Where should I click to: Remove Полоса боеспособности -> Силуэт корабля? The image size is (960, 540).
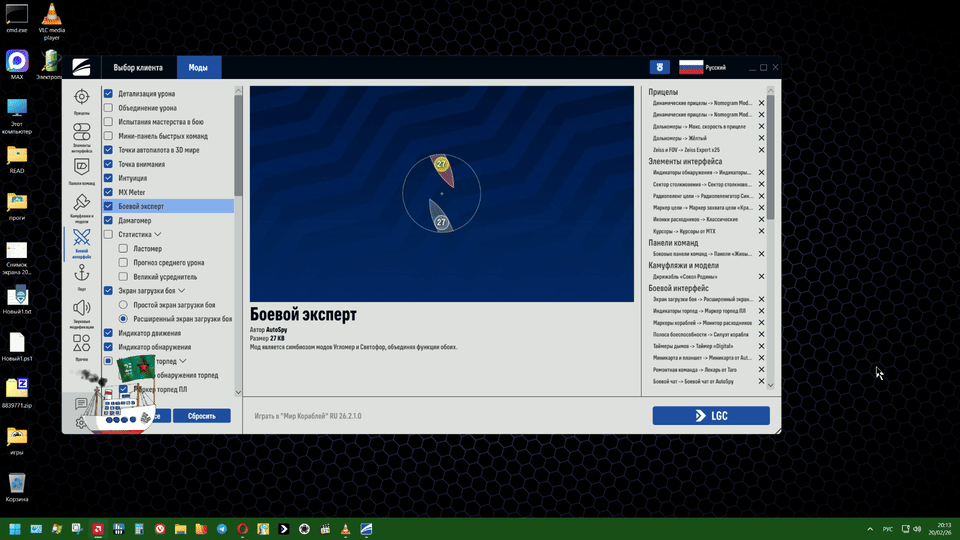(762, 334)
